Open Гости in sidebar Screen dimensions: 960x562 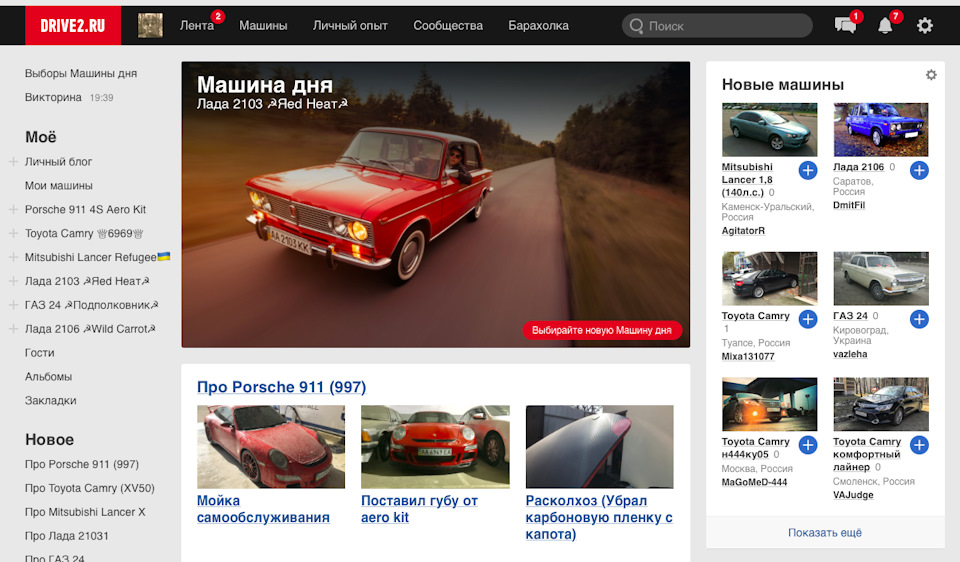[40, 353]
